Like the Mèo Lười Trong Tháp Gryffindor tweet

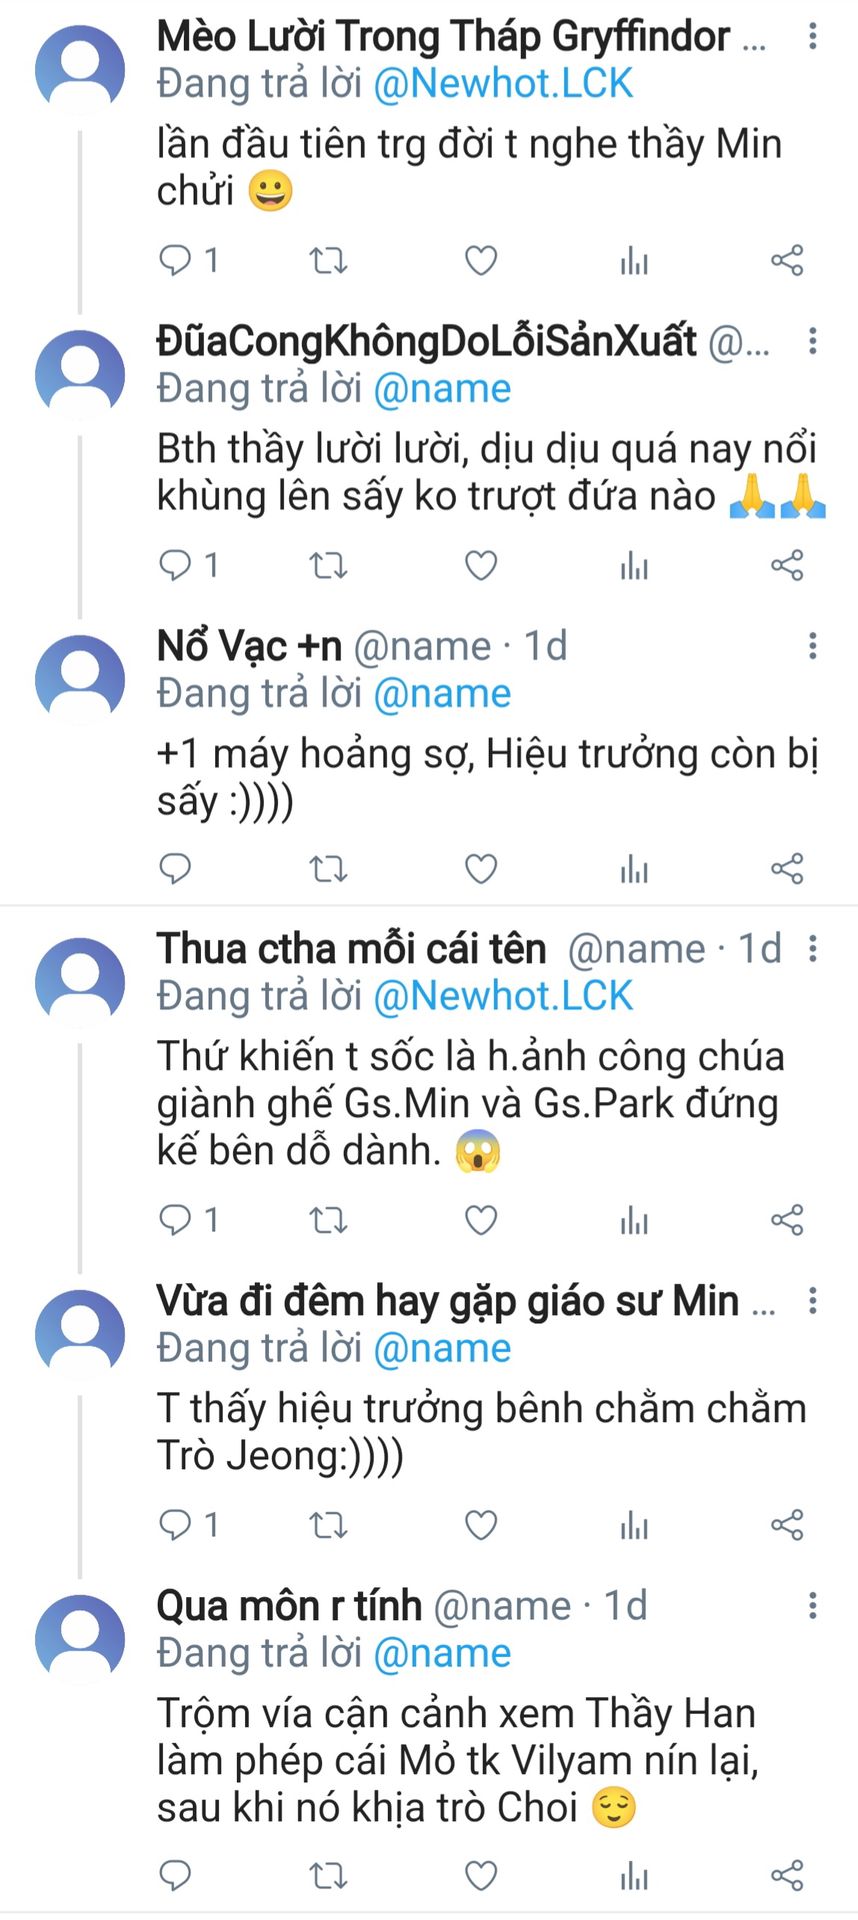tap(481, 261)
